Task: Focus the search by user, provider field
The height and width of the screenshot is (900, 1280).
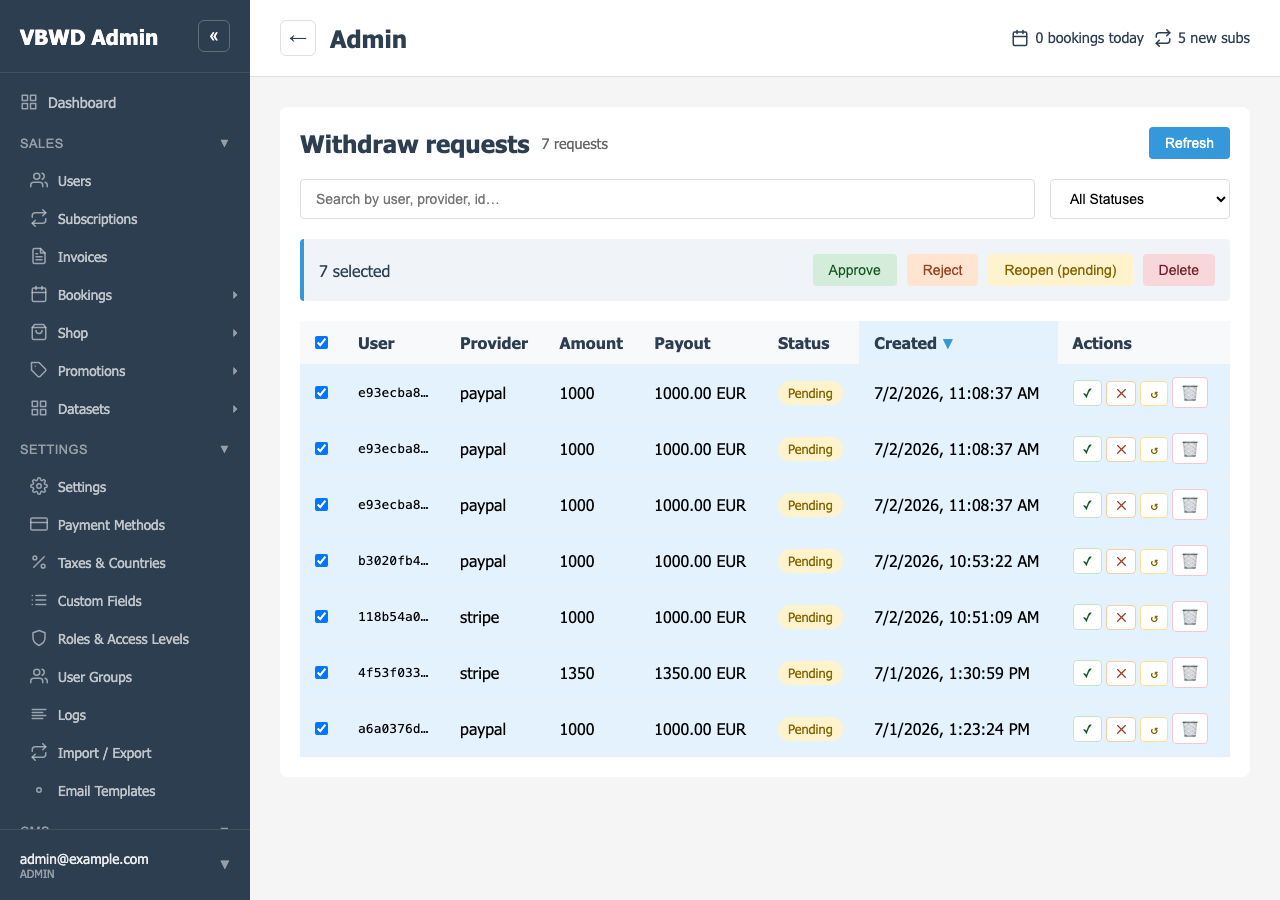Action: click(x=667, y=199)
